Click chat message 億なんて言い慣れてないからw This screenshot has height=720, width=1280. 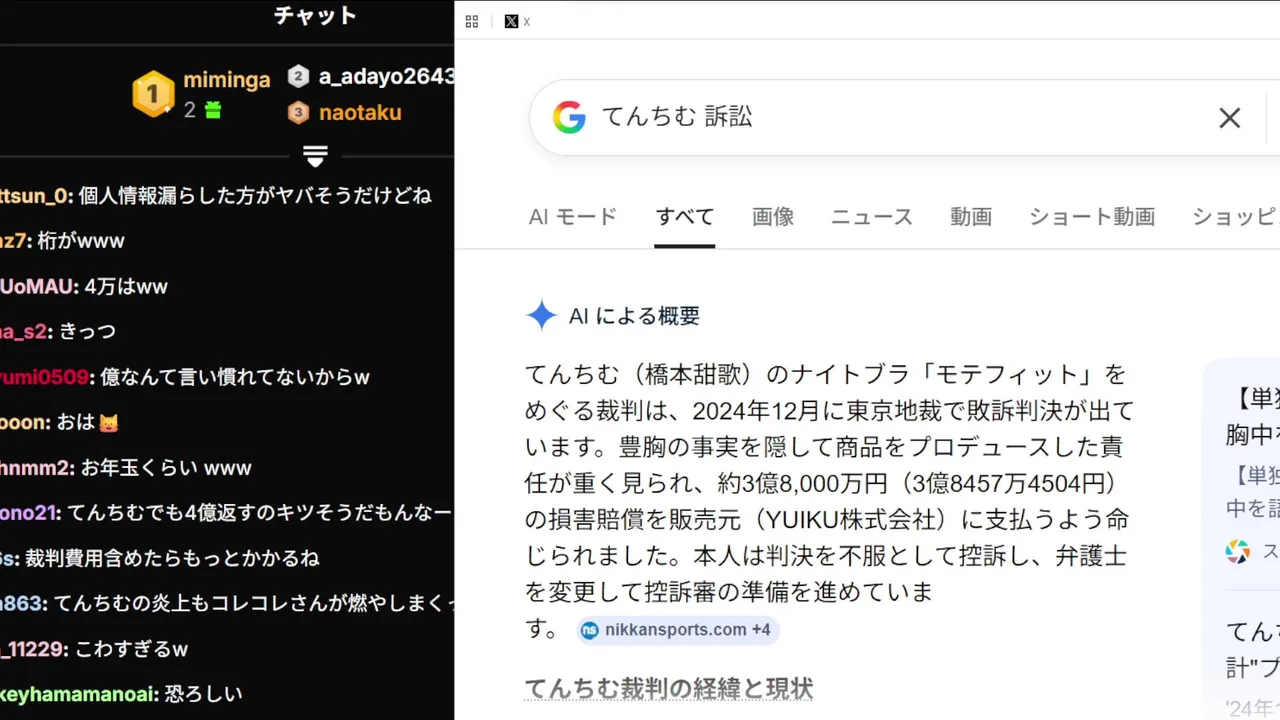click(235, 377)
